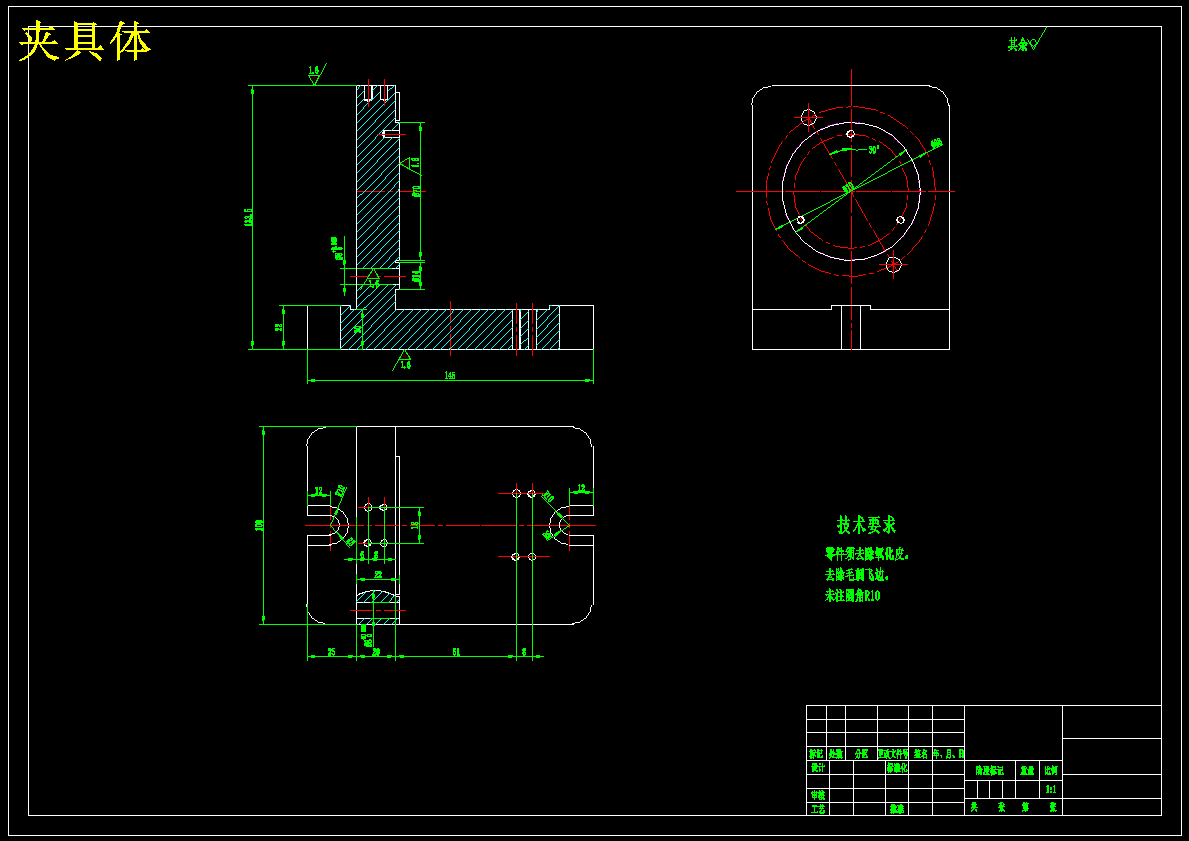Viewport: 1189px width, 841px height.
Task: Select the vertical 133.5 height dimension
Action: (x=248, y=217)
